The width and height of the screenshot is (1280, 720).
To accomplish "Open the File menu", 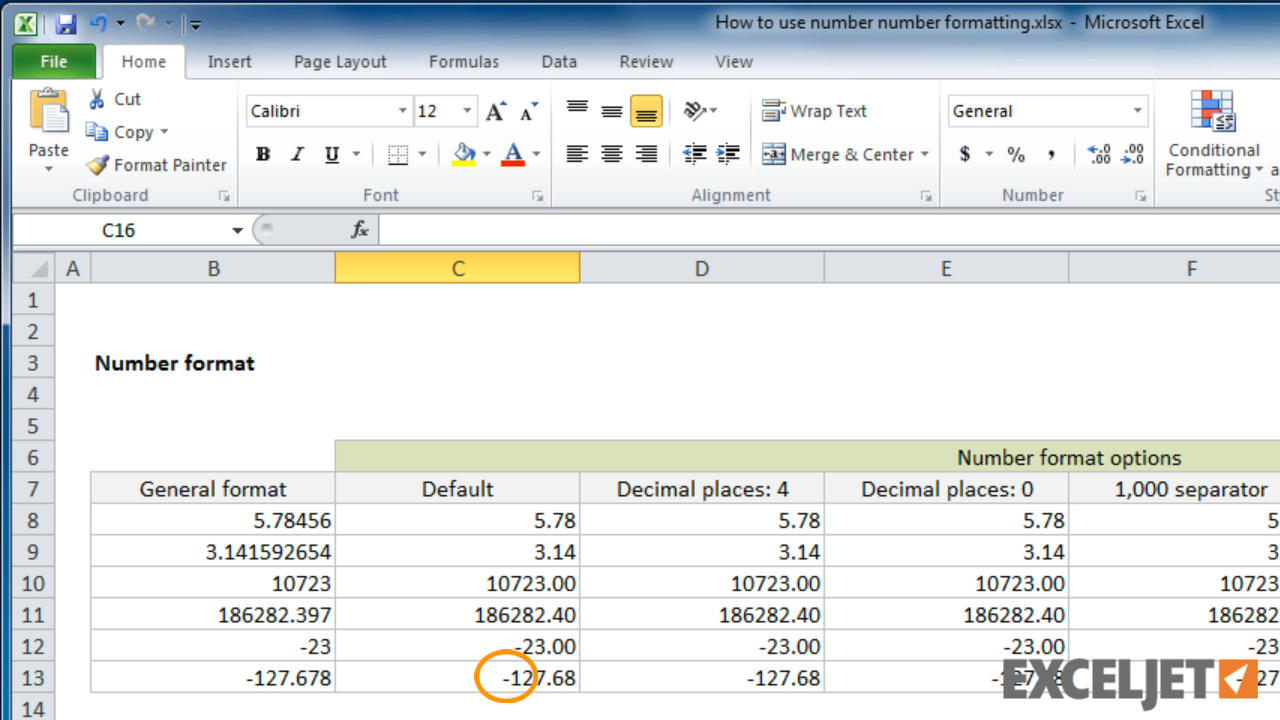I will (53, 61).
